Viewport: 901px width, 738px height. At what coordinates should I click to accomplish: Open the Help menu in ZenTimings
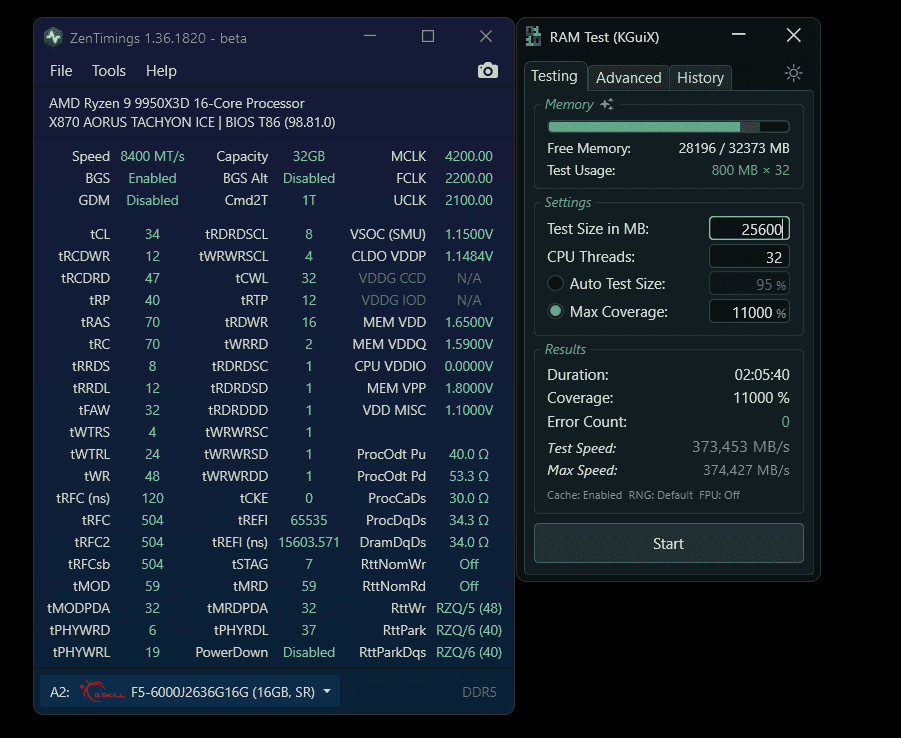[161, 71]
